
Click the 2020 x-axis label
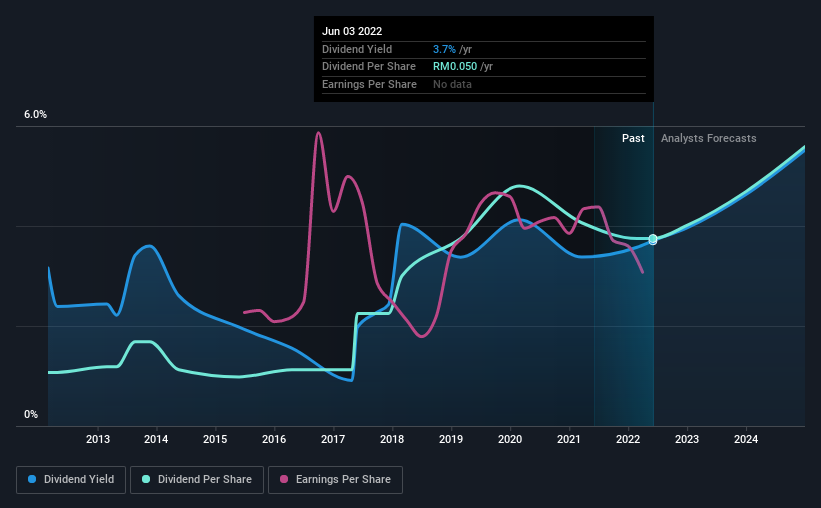[509, 439]
